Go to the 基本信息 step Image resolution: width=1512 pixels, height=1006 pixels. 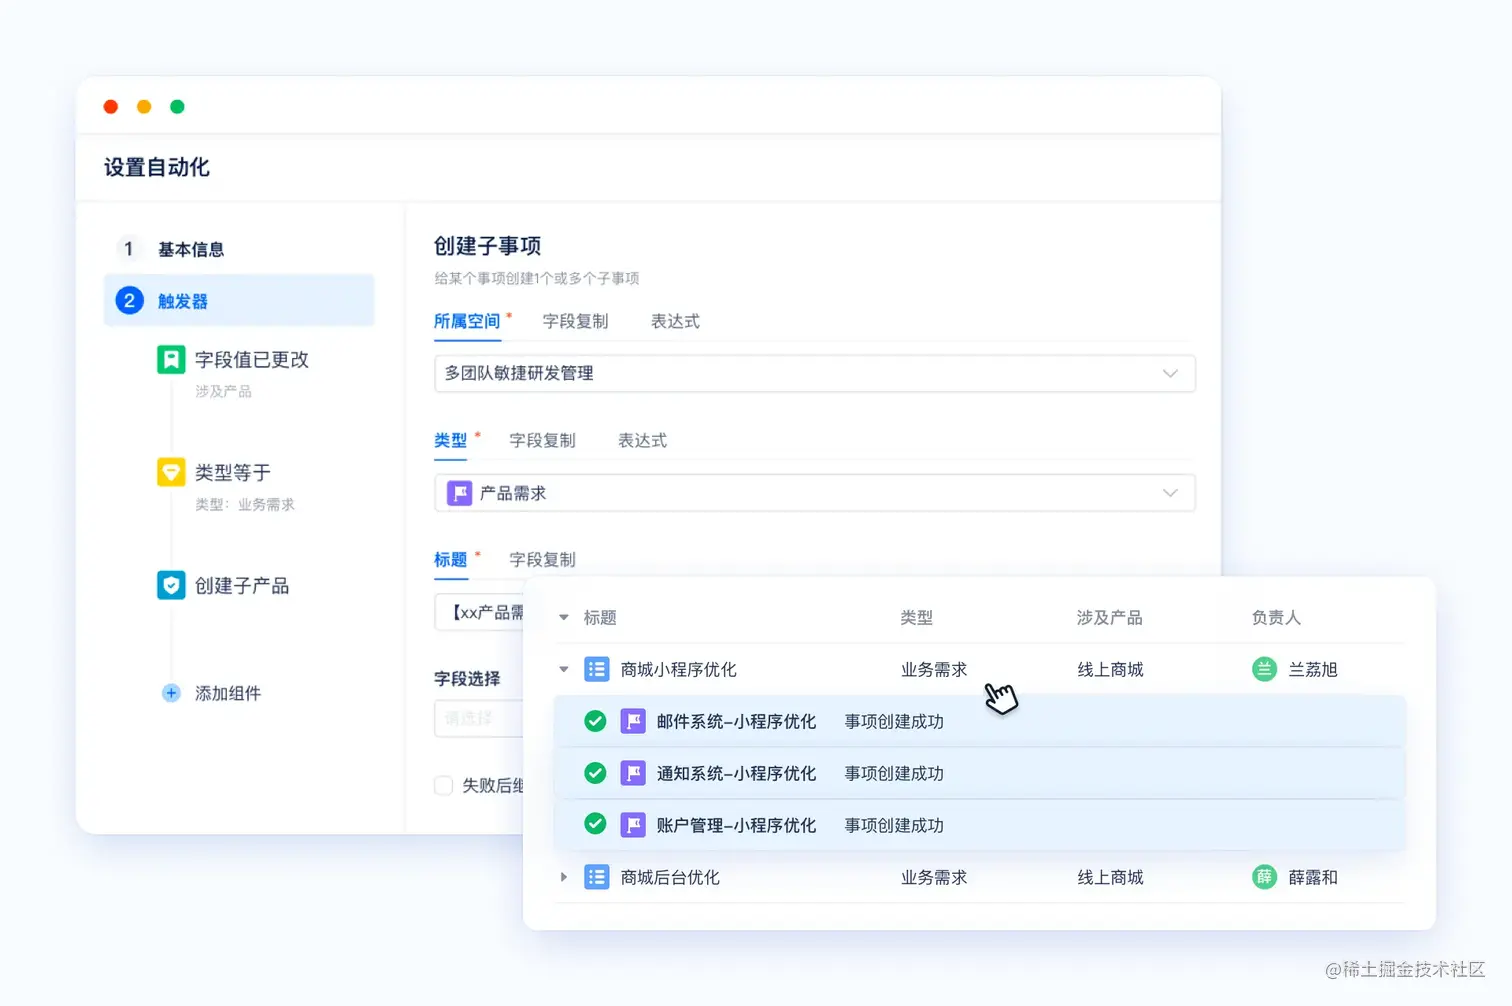(x=191, y=249)
